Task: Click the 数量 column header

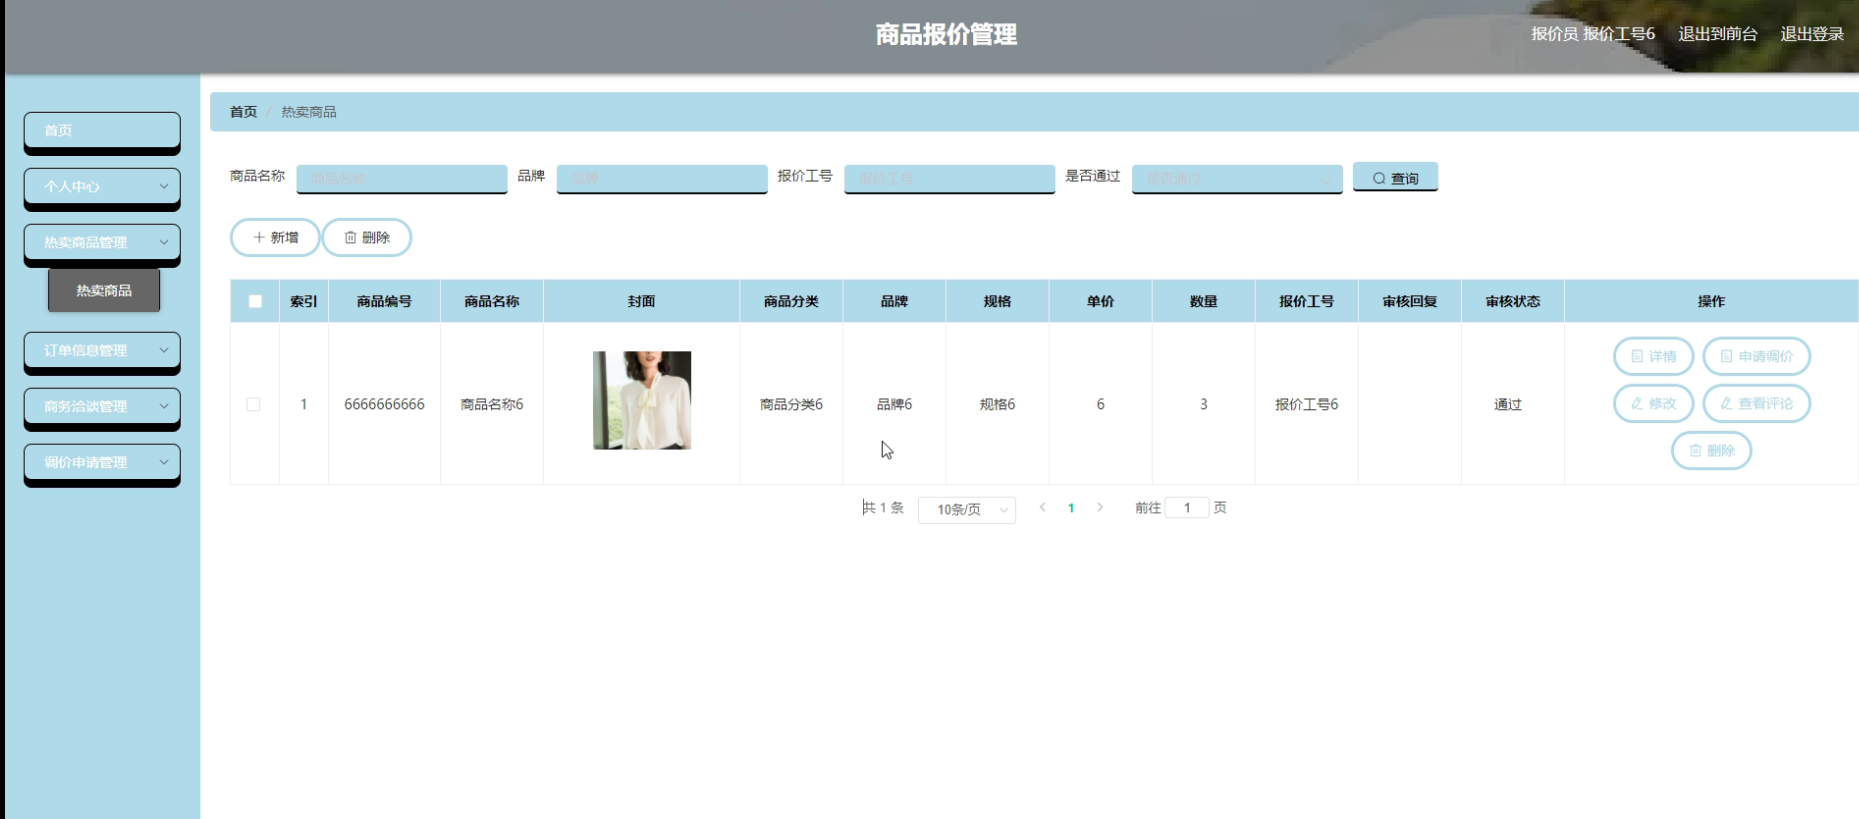Action: [1203, 302]
